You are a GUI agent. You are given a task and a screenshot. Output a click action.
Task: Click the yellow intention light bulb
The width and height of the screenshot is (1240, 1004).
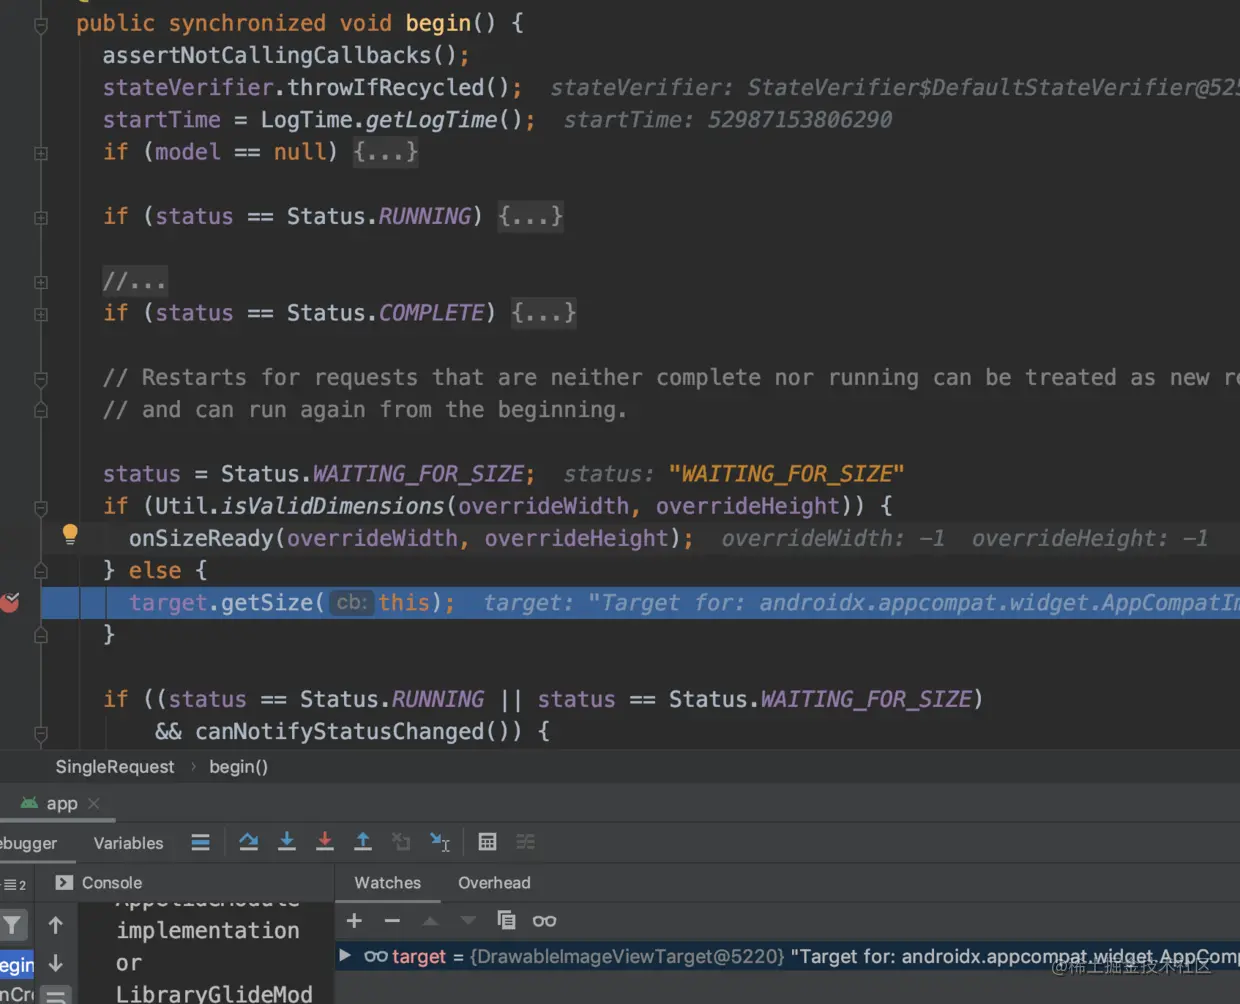[x=70, y=534]
